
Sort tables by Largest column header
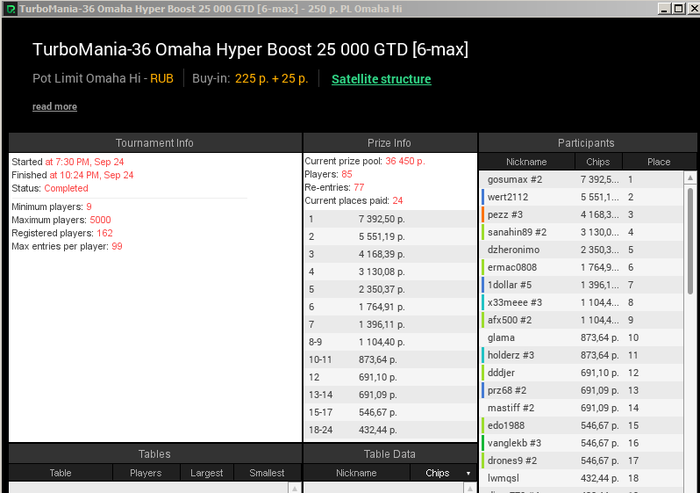(x=206, y=473)
